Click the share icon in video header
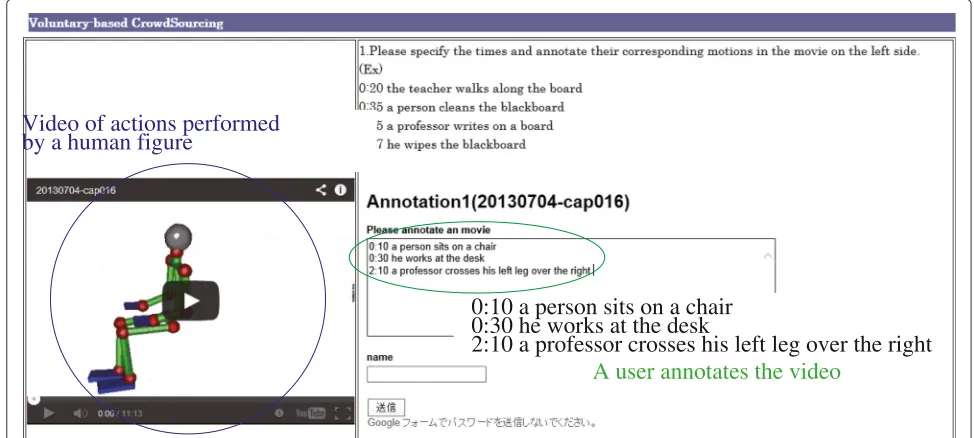The image size is (974, 438). [x=321, y=190]
